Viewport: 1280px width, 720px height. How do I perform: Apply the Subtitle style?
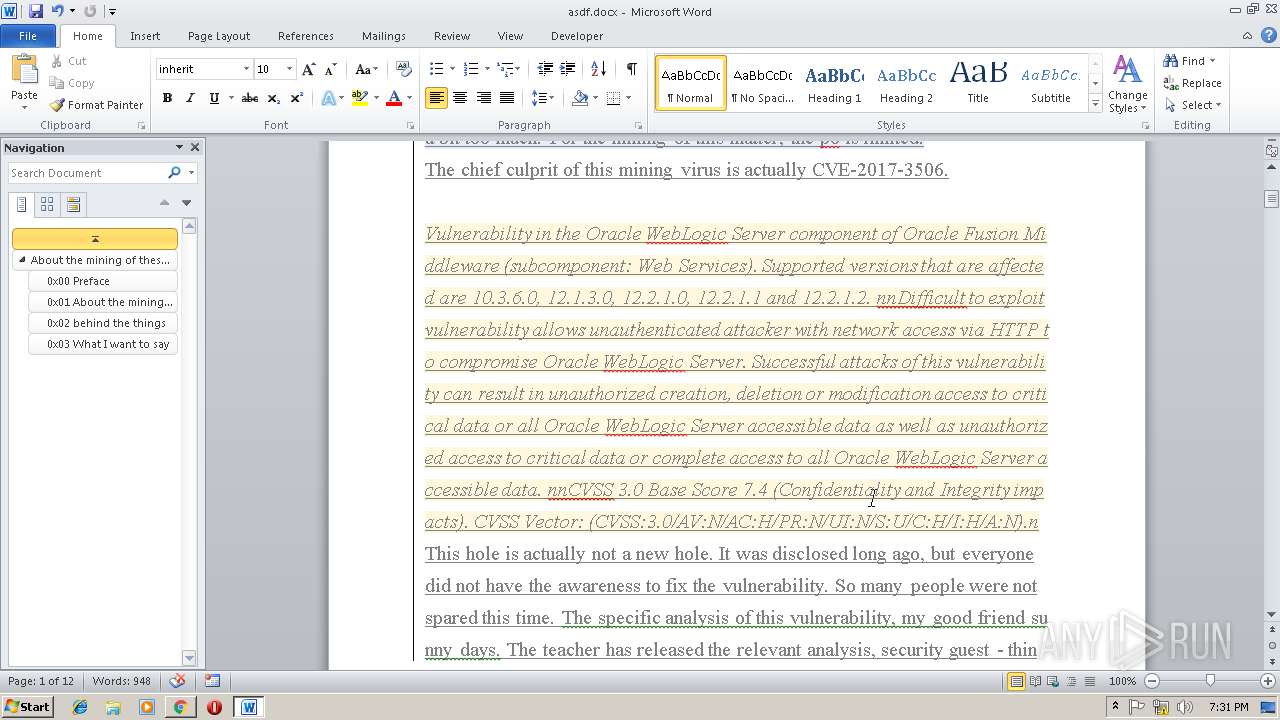(1050, 82)
